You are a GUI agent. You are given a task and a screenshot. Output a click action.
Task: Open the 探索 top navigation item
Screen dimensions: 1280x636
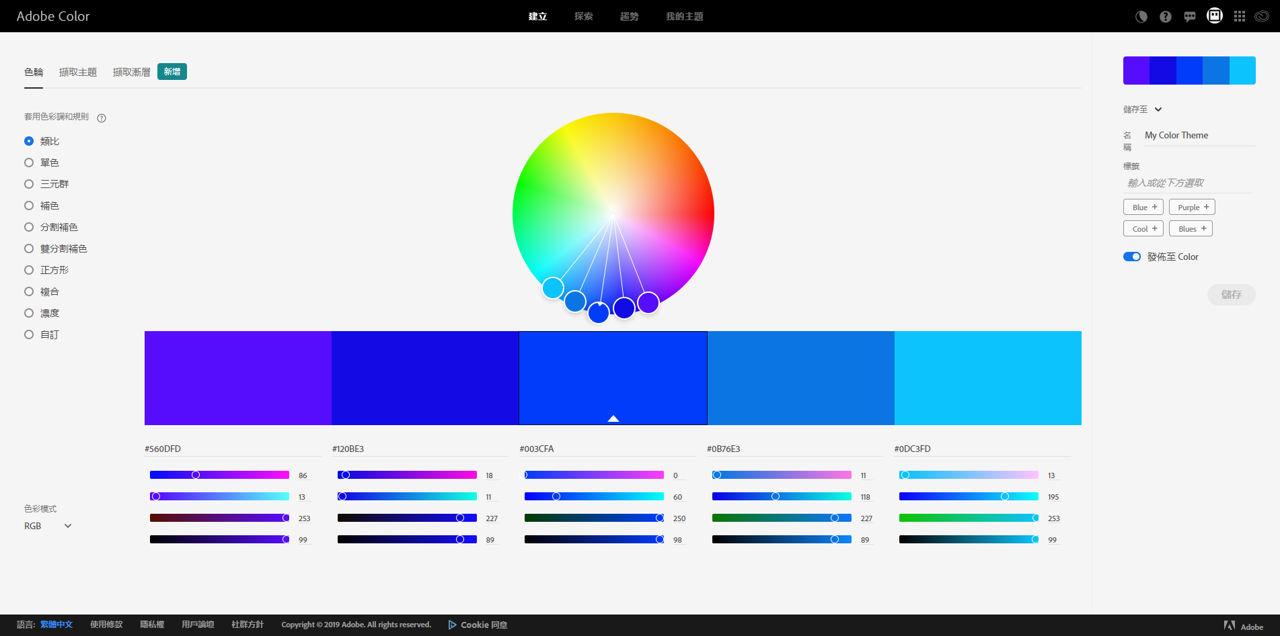point(584,16)
